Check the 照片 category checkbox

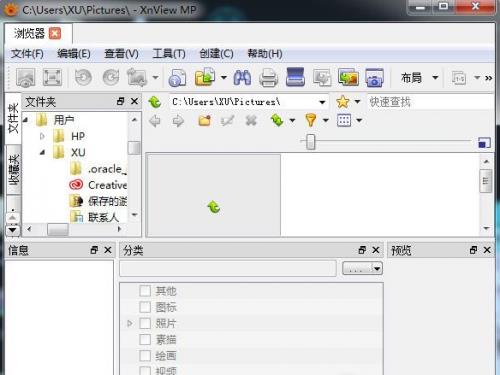tap(145, 323)
